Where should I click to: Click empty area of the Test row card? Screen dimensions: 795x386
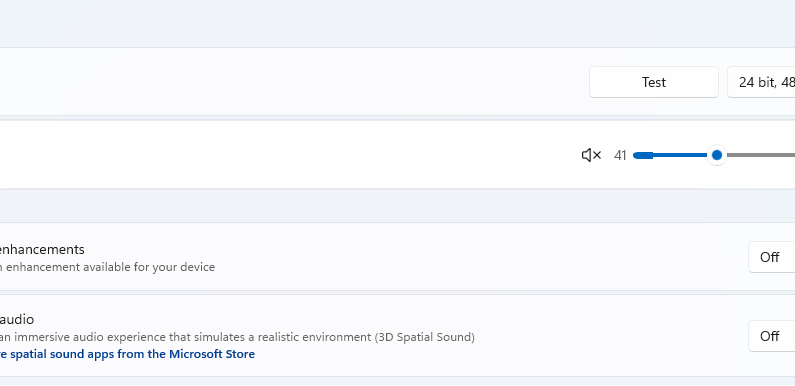click(304, 82)
